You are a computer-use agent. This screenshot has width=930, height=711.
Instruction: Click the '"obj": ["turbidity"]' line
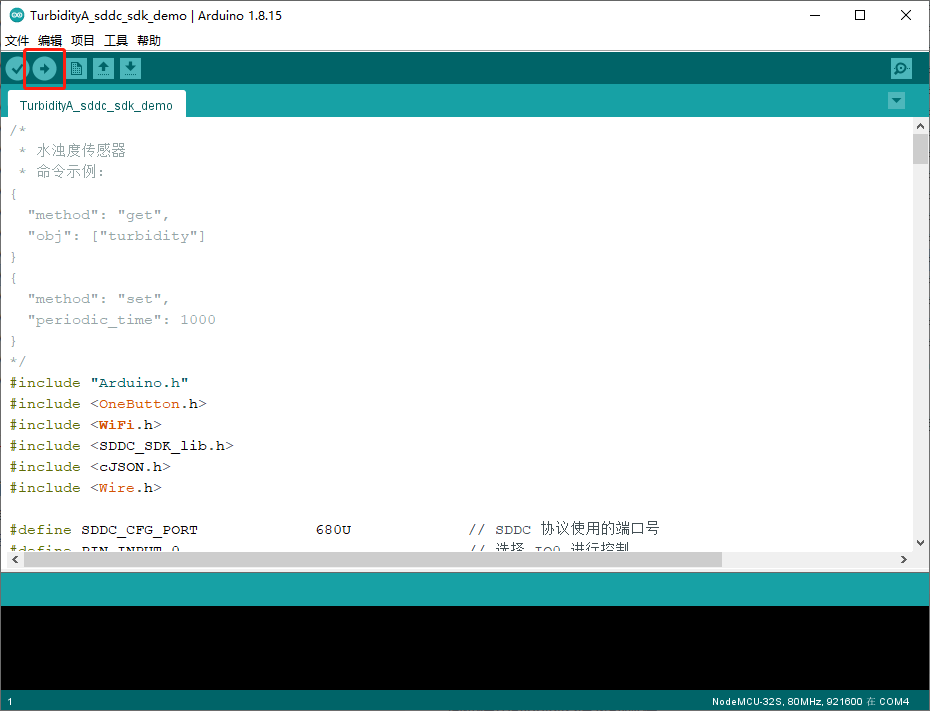point(116,236)
